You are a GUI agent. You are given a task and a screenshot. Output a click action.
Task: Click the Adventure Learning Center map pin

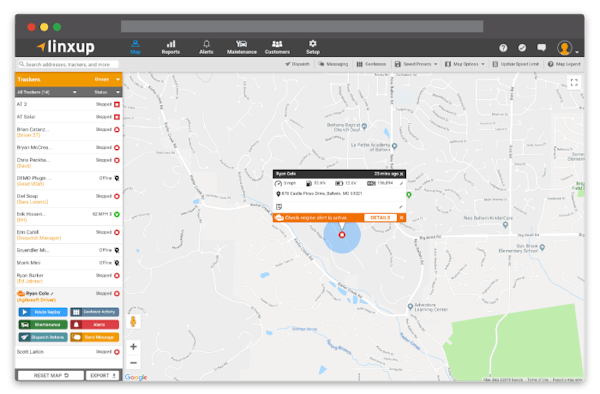pyautogui.click(x=410, y=307)
